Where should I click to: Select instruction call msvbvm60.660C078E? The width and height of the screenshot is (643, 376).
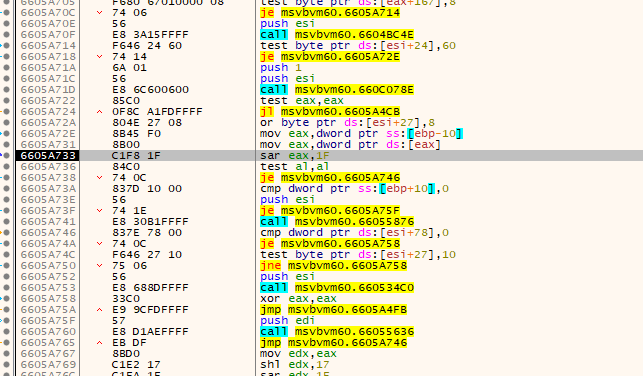[x=337, y=89]
